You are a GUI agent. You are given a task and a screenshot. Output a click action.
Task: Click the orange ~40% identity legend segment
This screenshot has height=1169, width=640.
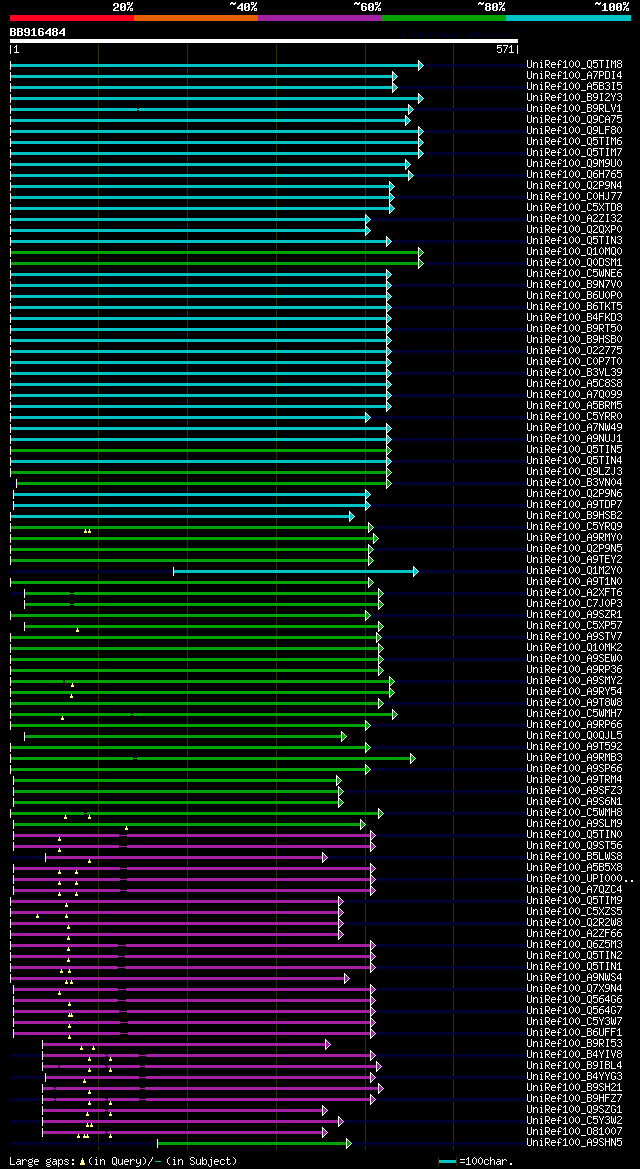click(196, 17)
